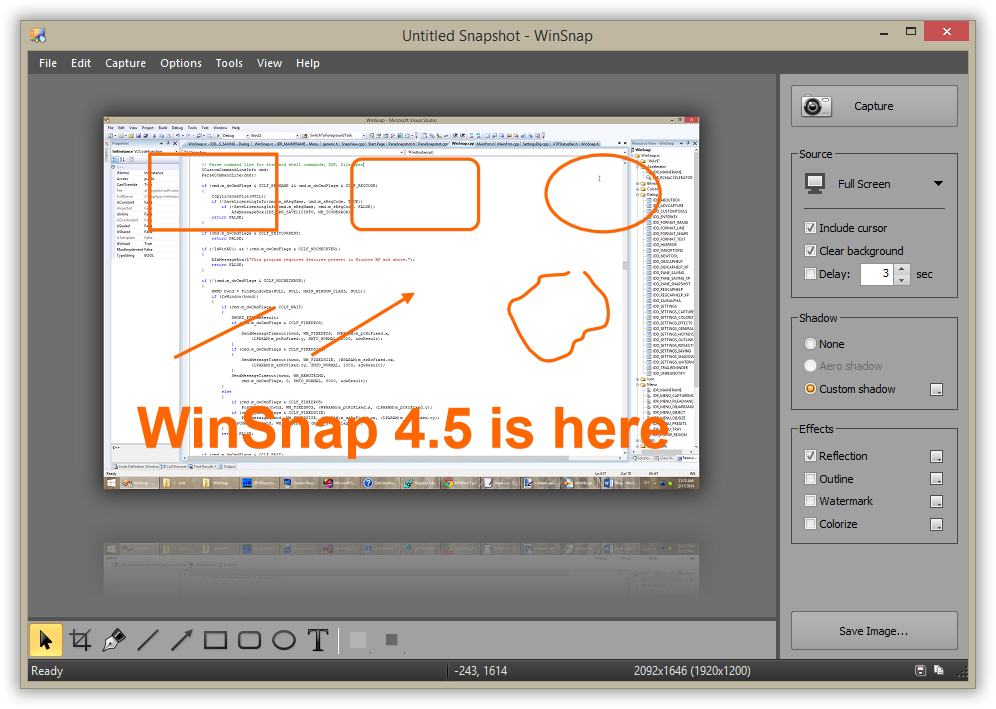This screenshot has width=996, height=709.
Task: Select the Rounded Rectangle tool
Action: coord(250,640)
